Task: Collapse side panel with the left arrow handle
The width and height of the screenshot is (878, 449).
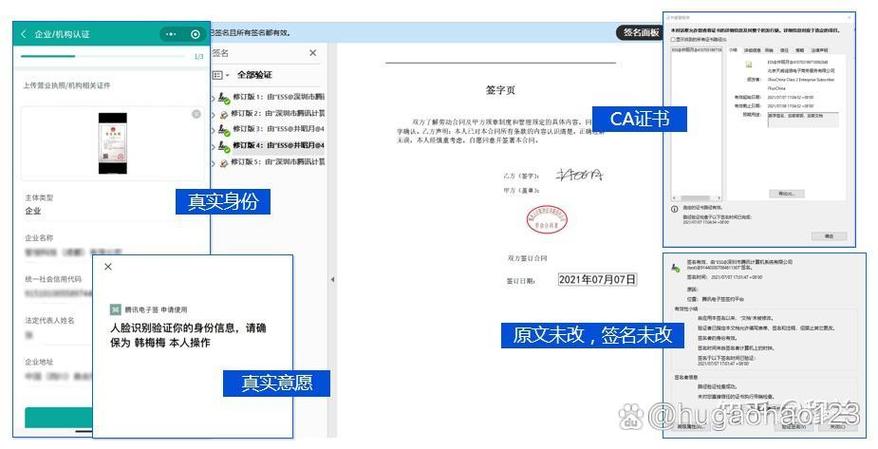Action: coord(332,279)
